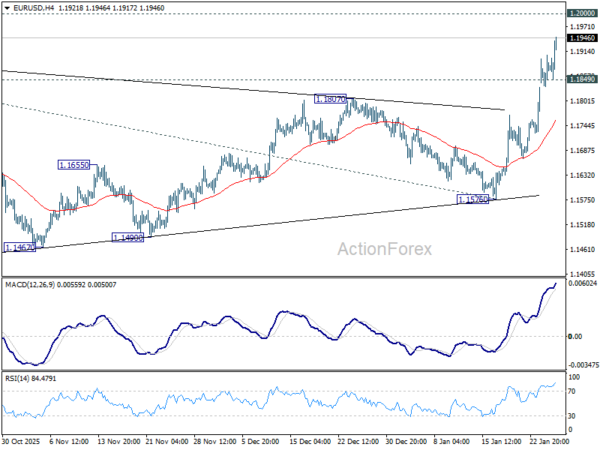Click the MACD axis value -0.003475
This screenshot has width=600, height=450.
[x=582, y=365]
